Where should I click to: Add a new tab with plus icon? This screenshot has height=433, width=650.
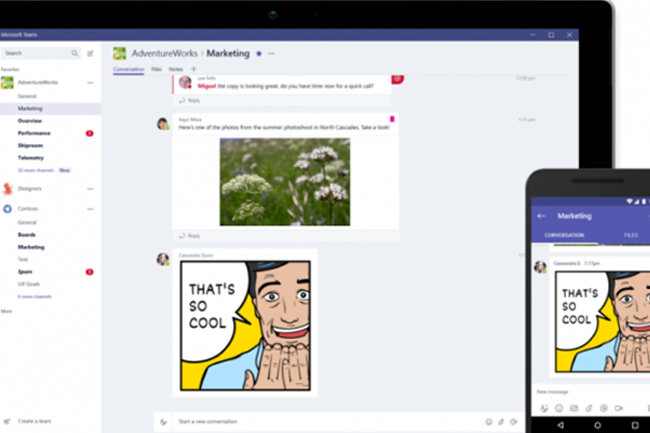click(x=193, y=69)
